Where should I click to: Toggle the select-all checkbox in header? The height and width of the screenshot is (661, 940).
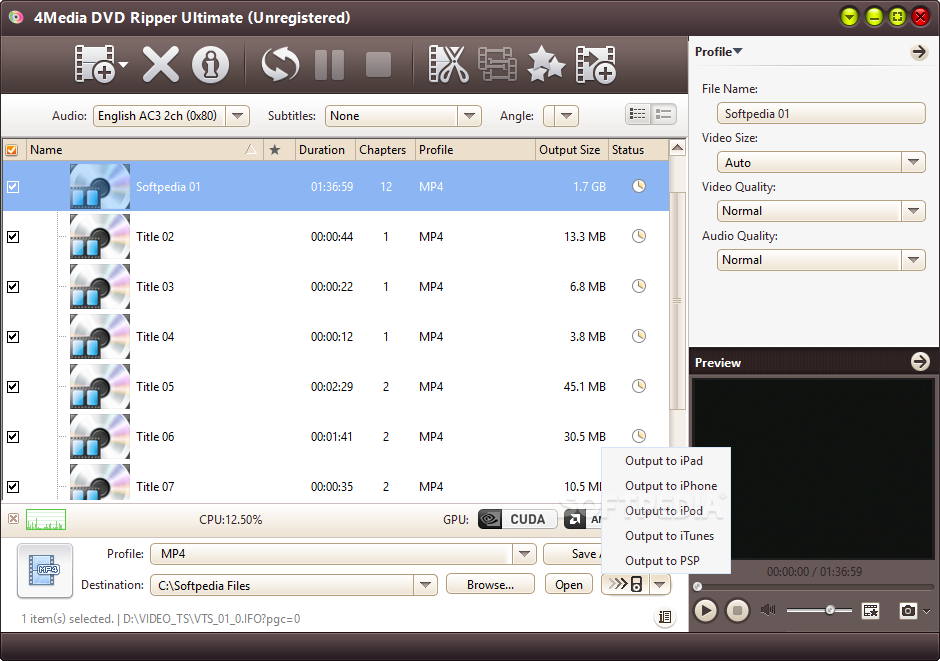pyautogui.click(x=12, y=150)
